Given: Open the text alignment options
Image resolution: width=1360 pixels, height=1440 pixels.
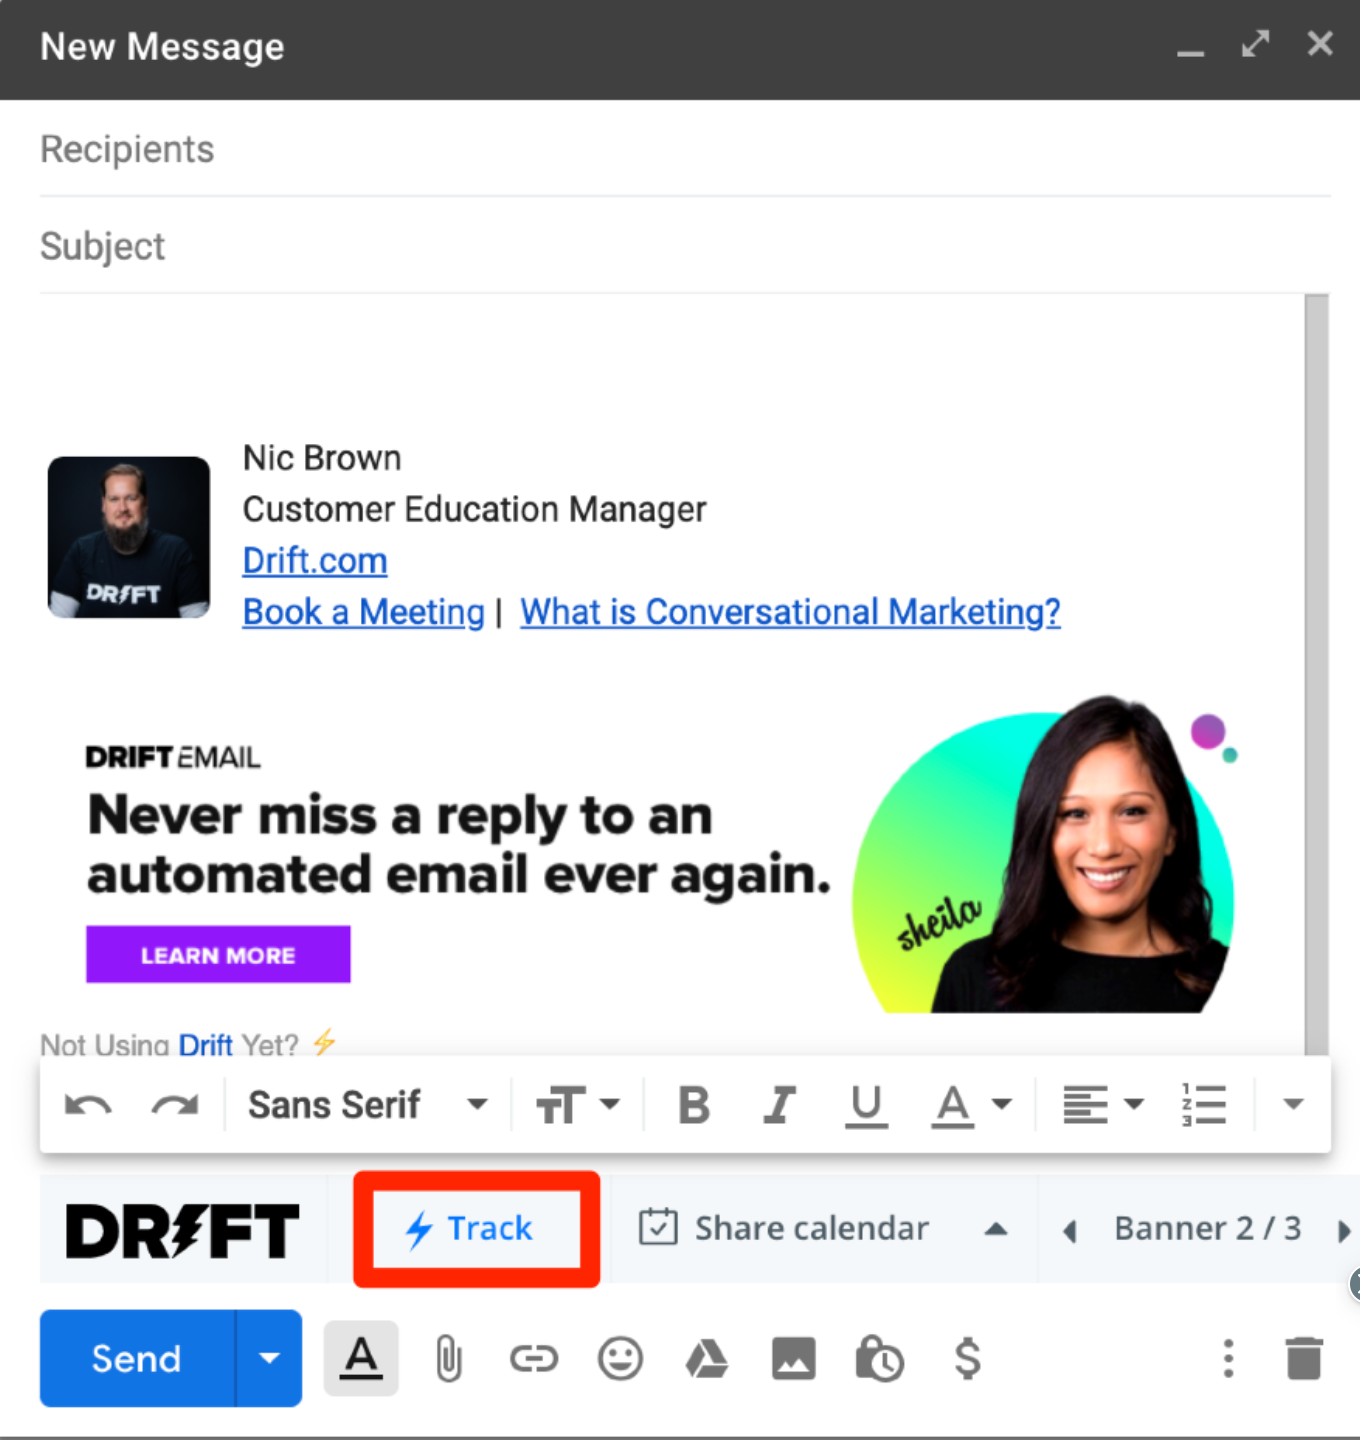Looking at the screenshot, I should point(1103,1105).
